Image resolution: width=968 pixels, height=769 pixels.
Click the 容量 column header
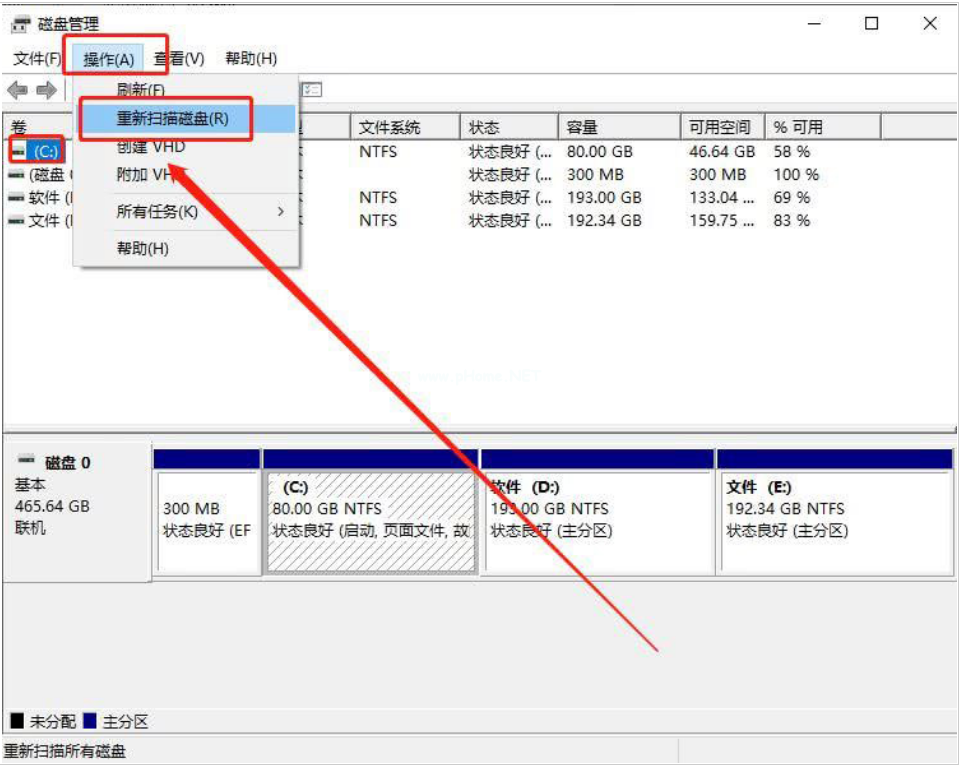(581, 127)
